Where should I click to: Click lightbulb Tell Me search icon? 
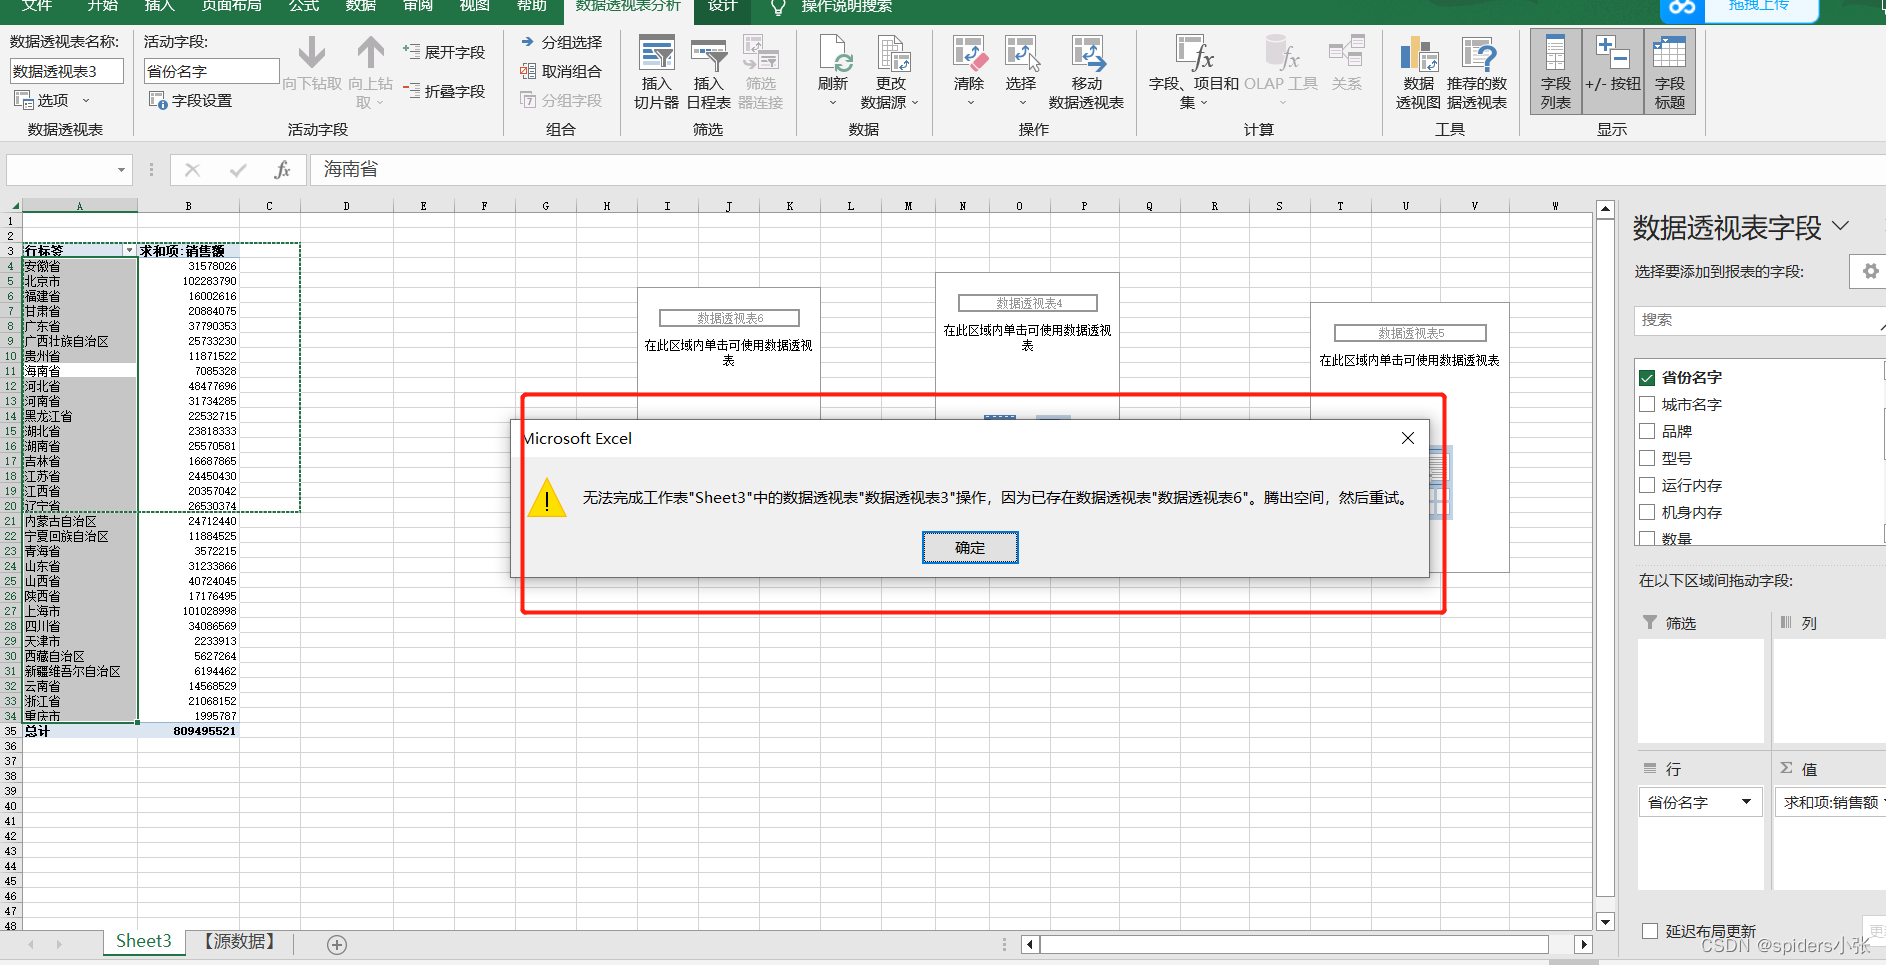tap(777, 7)
